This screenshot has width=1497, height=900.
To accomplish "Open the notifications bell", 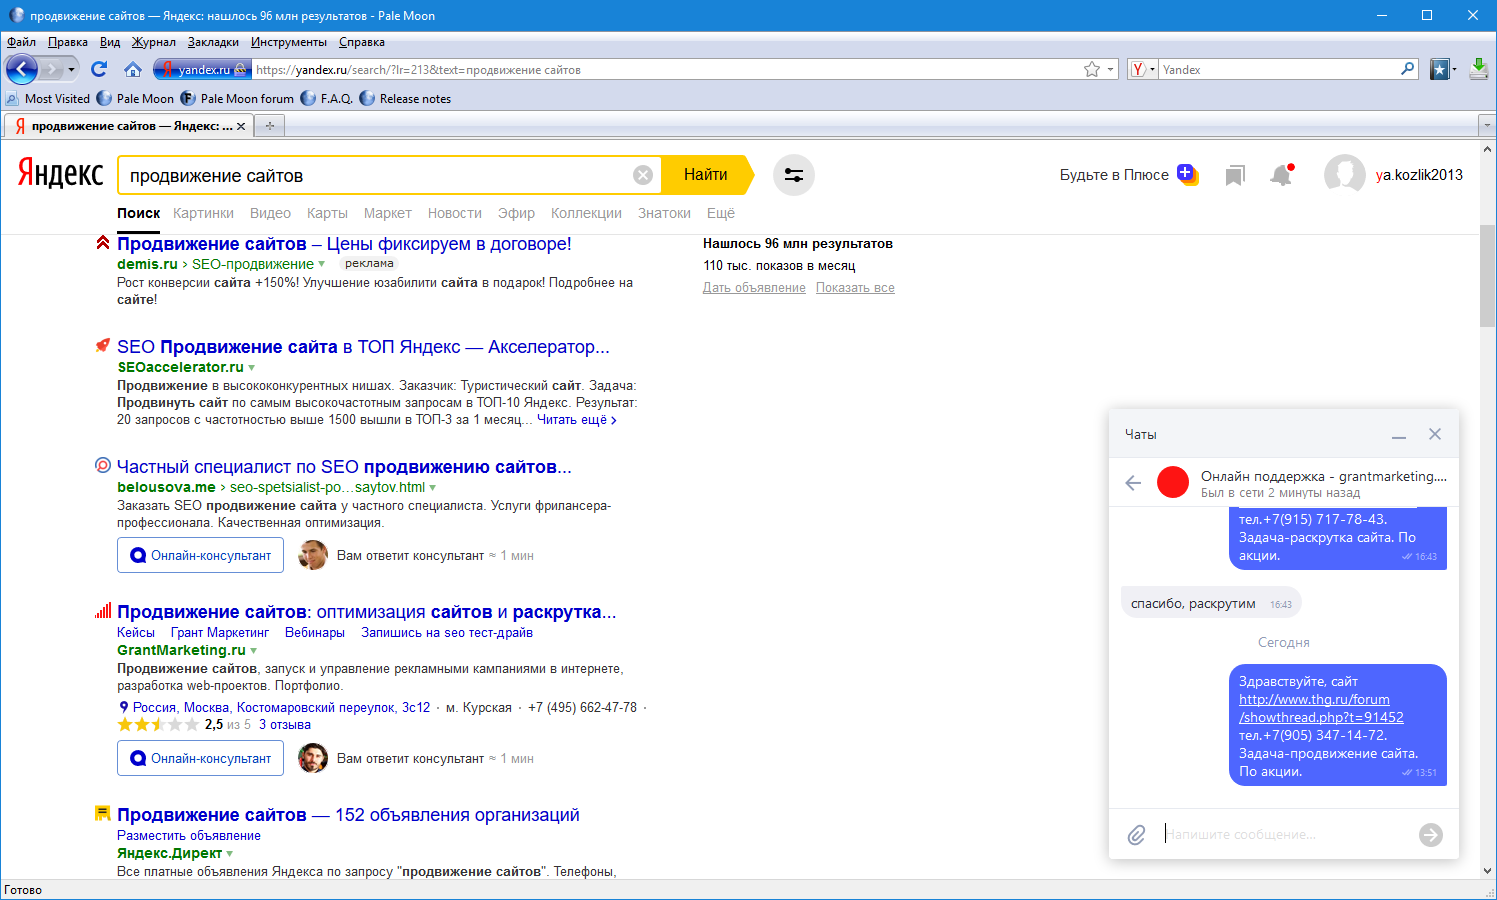I will click(1281, 176).
